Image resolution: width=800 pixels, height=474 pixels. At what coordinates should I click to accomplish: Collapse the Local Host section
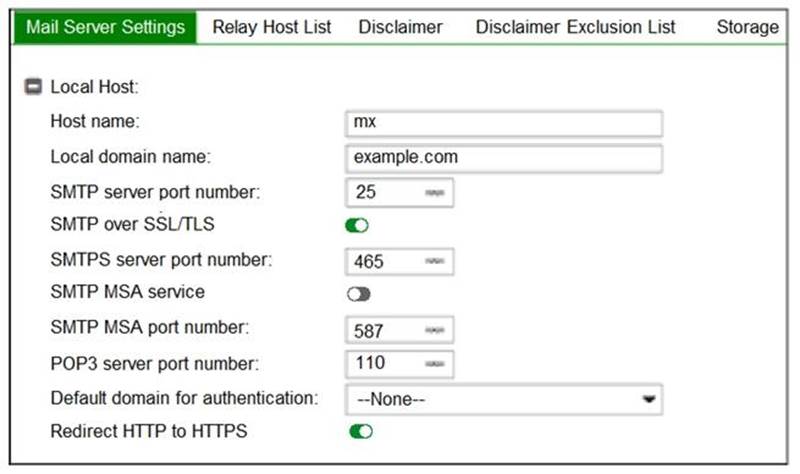click(x=32, y=87)
